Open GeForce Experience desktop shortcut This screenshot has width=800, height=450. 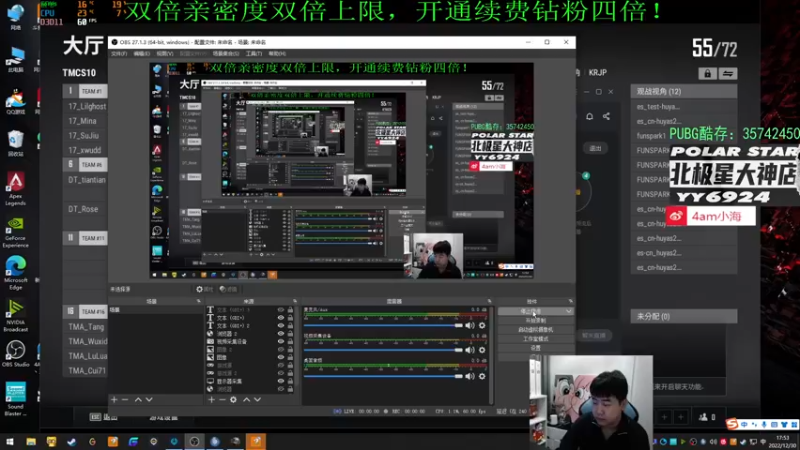(x=15, y=232)
